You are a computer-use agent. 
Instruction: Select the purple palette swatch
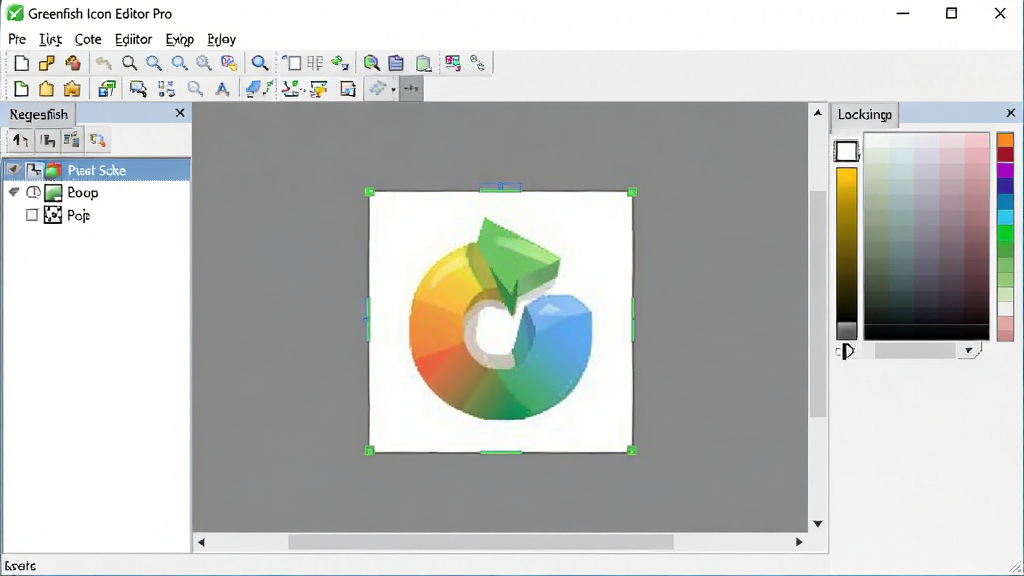(x=1005, y=170)
